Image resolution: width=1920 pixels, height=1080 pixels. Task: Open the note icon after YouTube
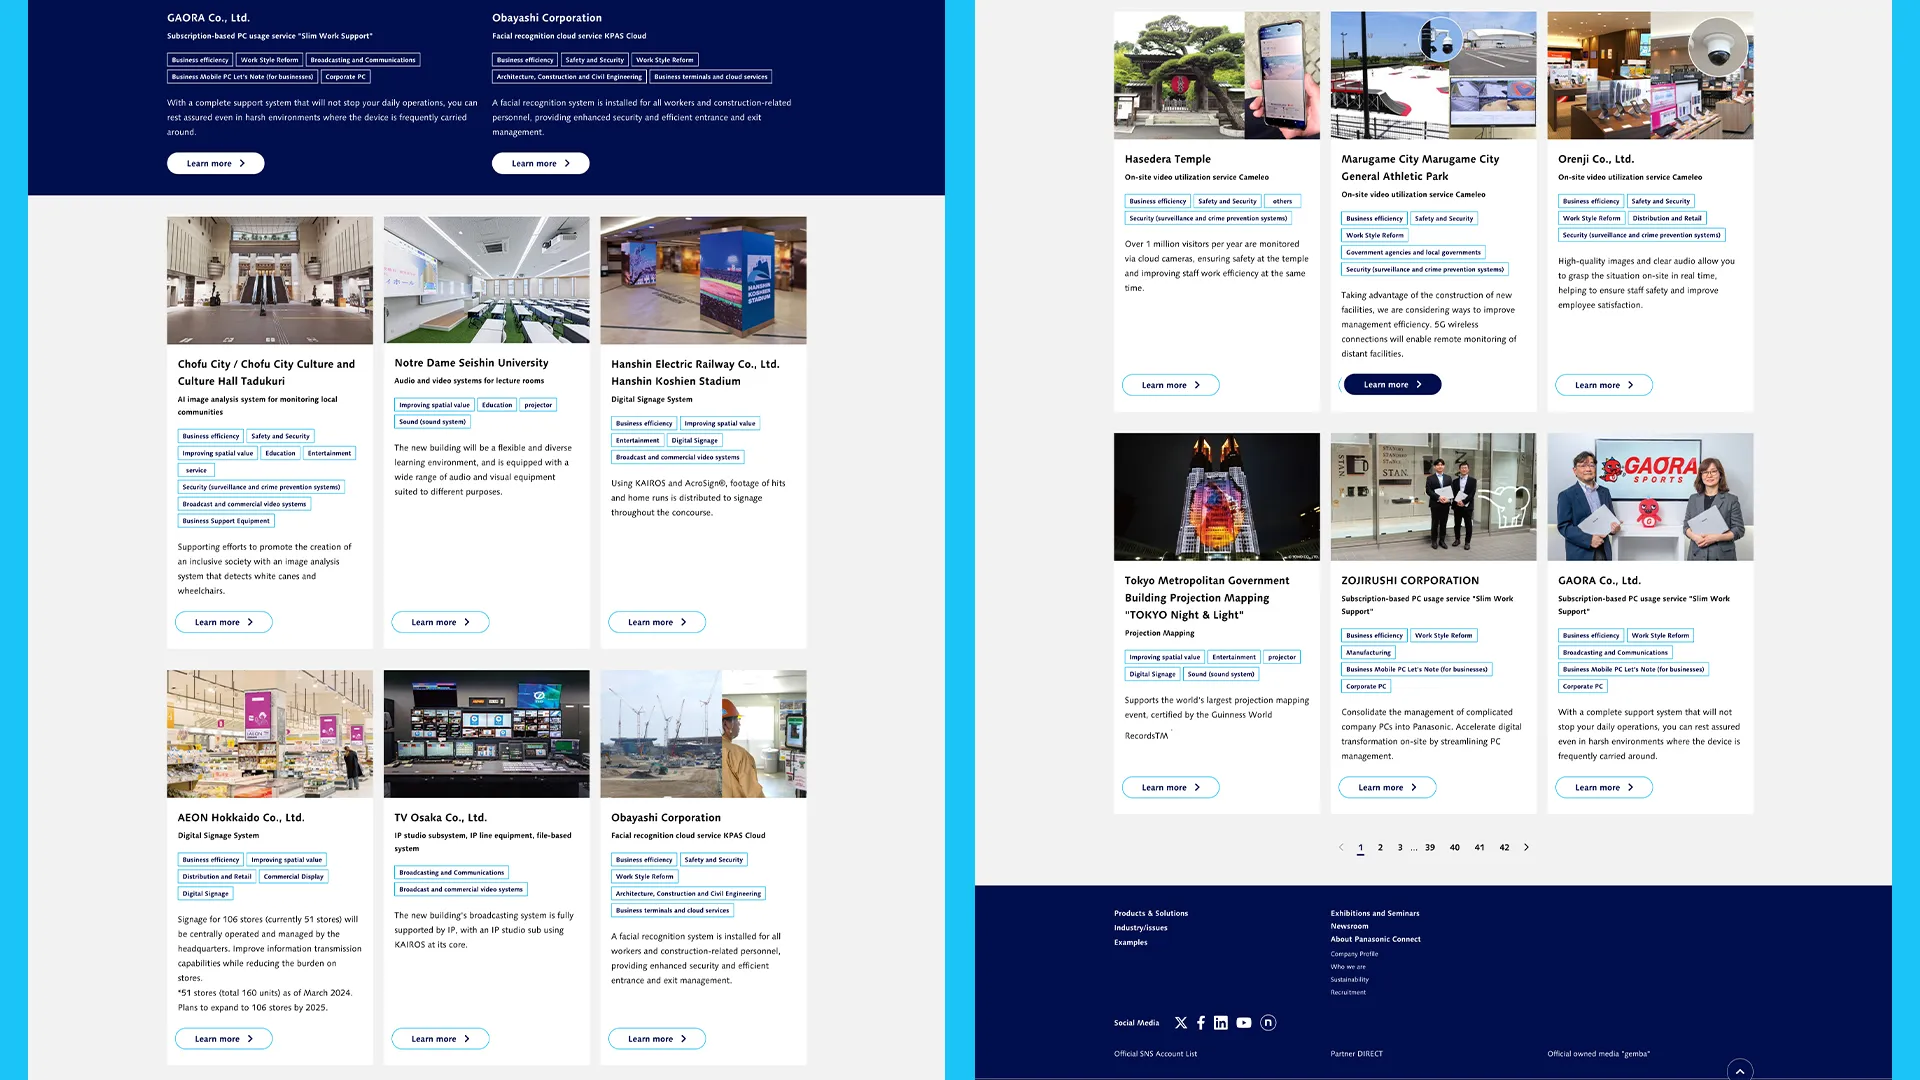[1268, 1023]
